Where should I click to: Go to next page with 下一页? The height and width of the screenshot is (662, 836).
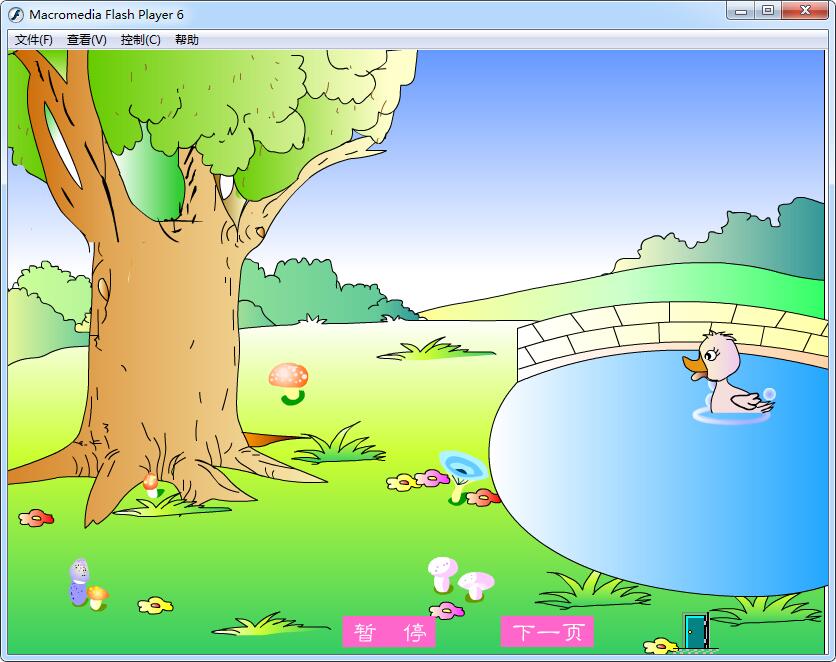(547, 632)
